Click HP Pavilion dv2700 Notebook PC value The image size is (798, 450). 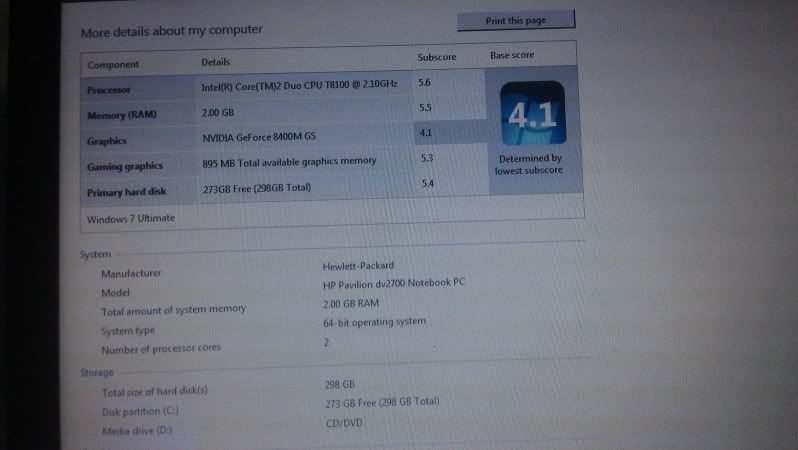(394, 283)
